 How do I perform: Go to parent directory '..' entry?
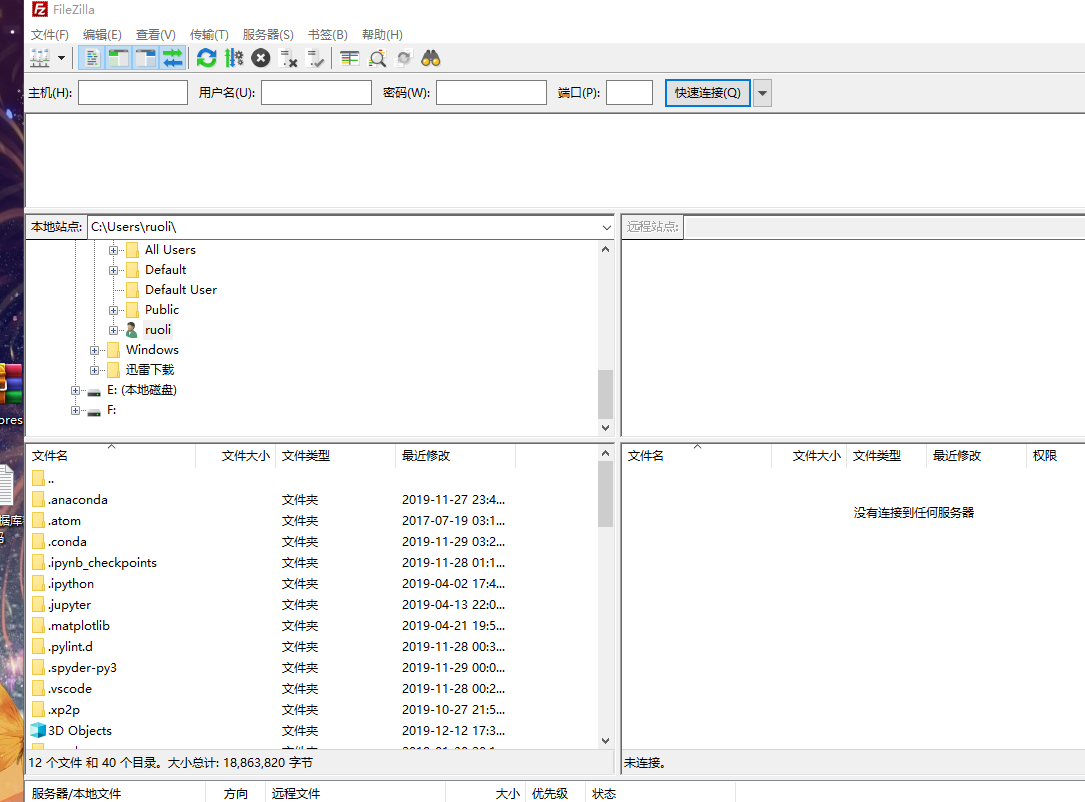[43, 479]
